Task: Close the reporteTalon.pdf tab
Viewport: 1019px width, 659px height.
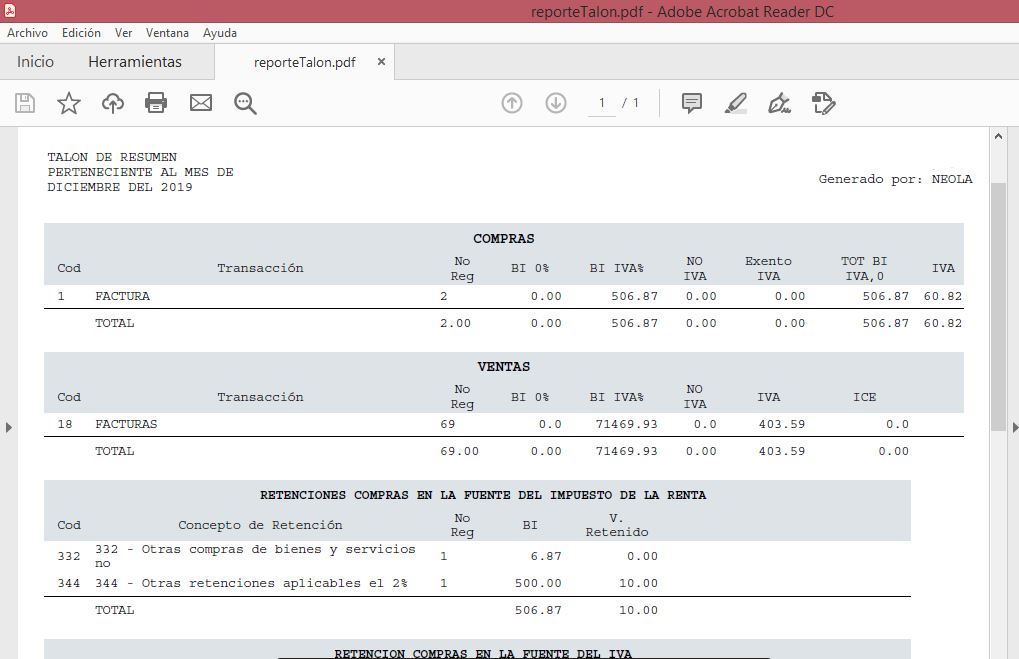Action: point(381,62)
